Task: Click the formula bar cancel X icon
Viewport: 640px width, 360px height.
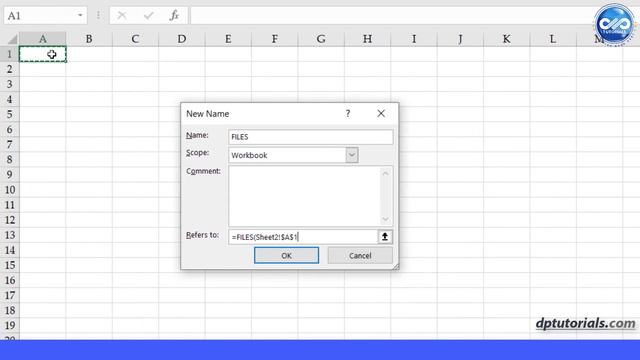Action: click(x=122, y=16)
